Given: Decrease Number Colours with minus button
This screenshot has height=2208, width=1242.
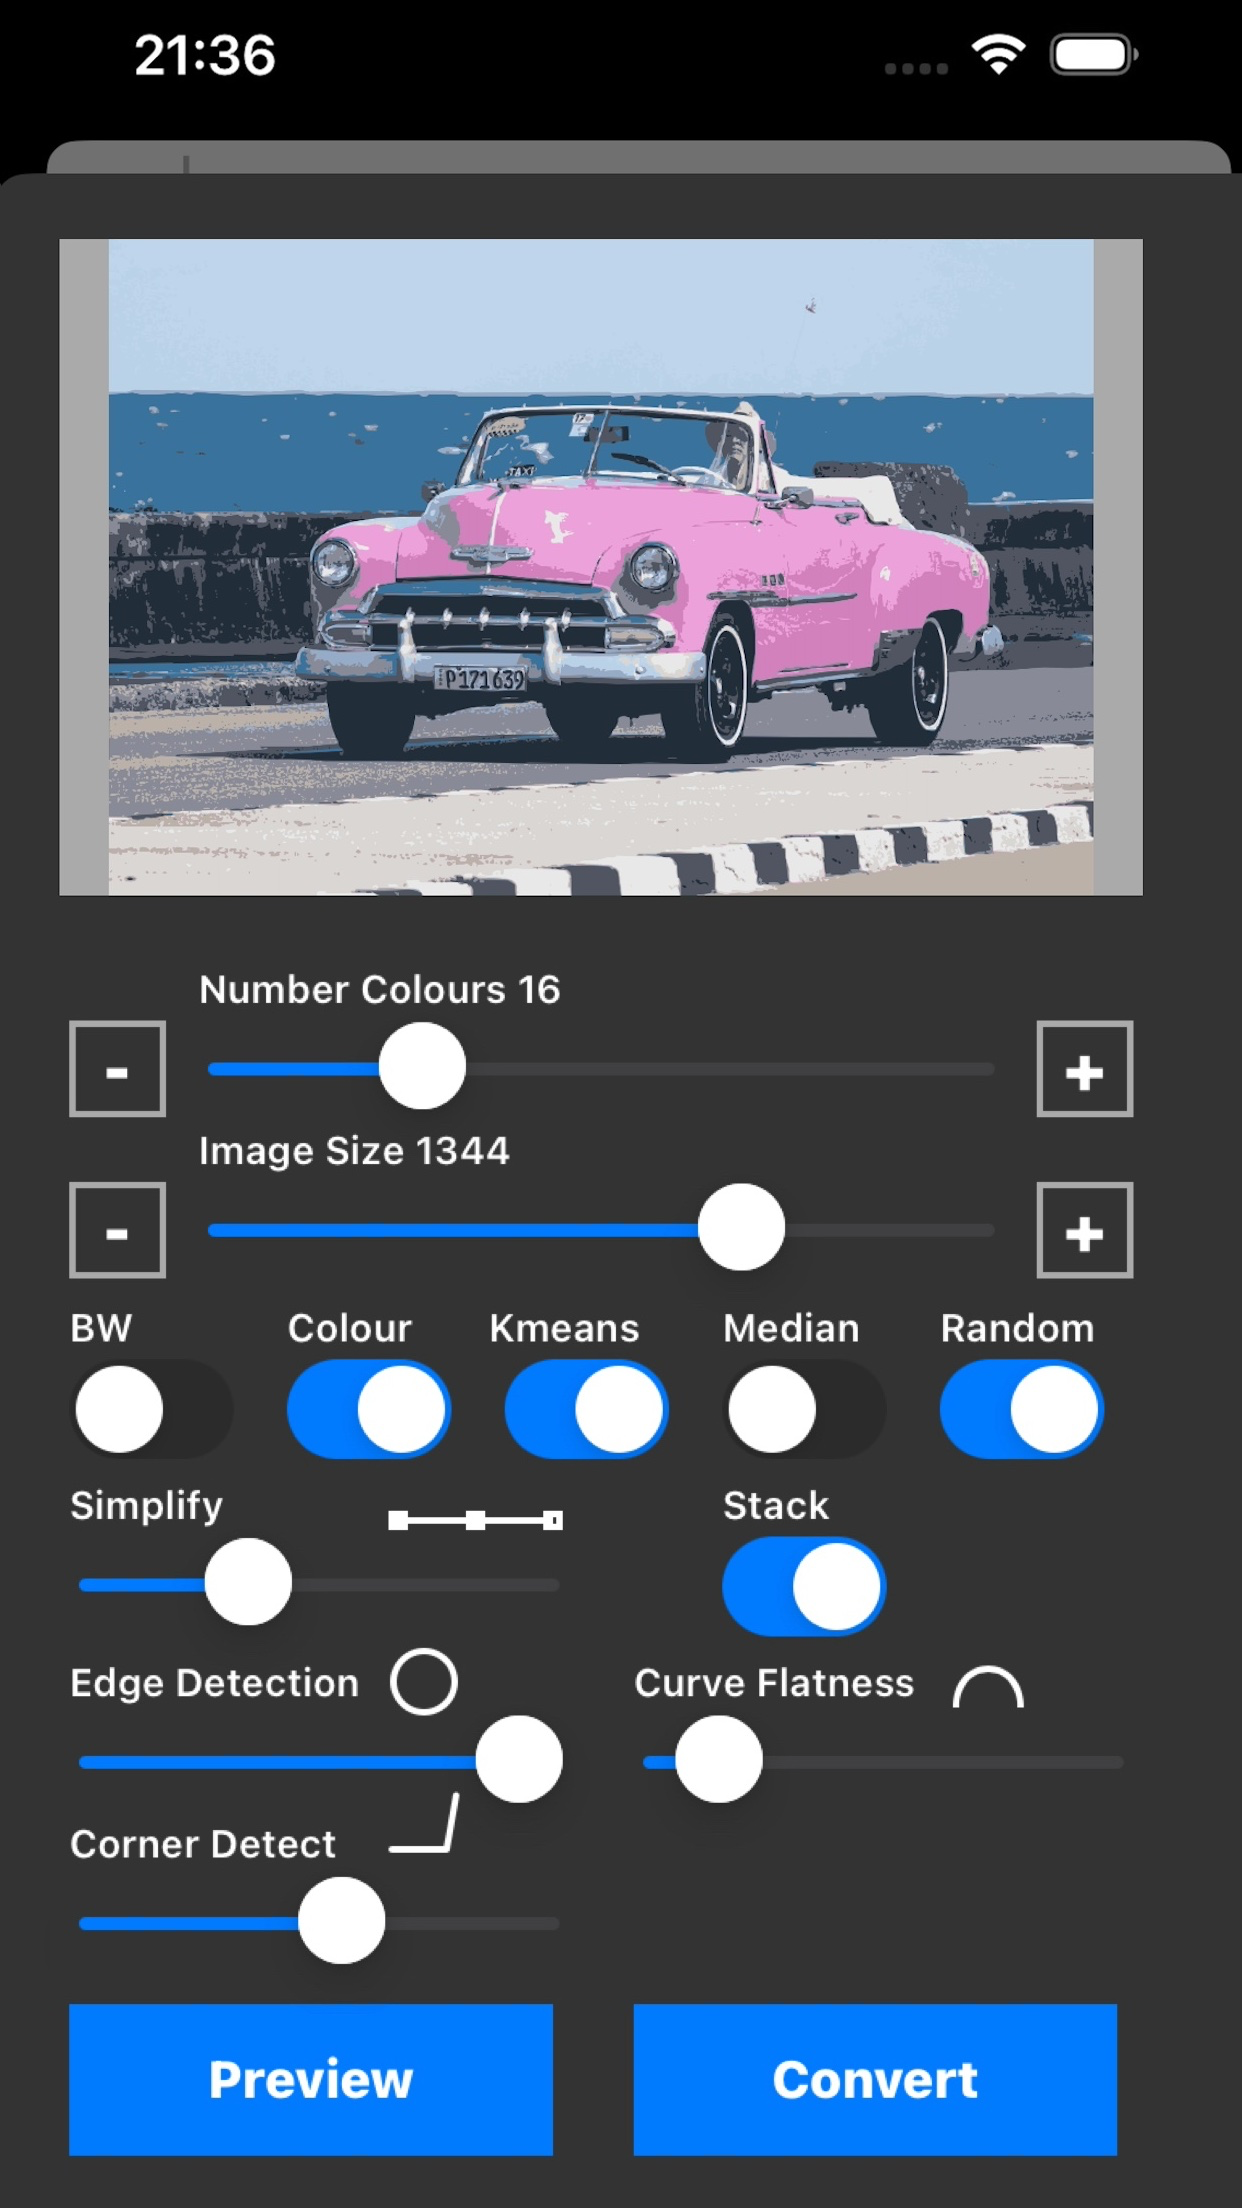Looking at the screenshot, I should coord(117,1069).
